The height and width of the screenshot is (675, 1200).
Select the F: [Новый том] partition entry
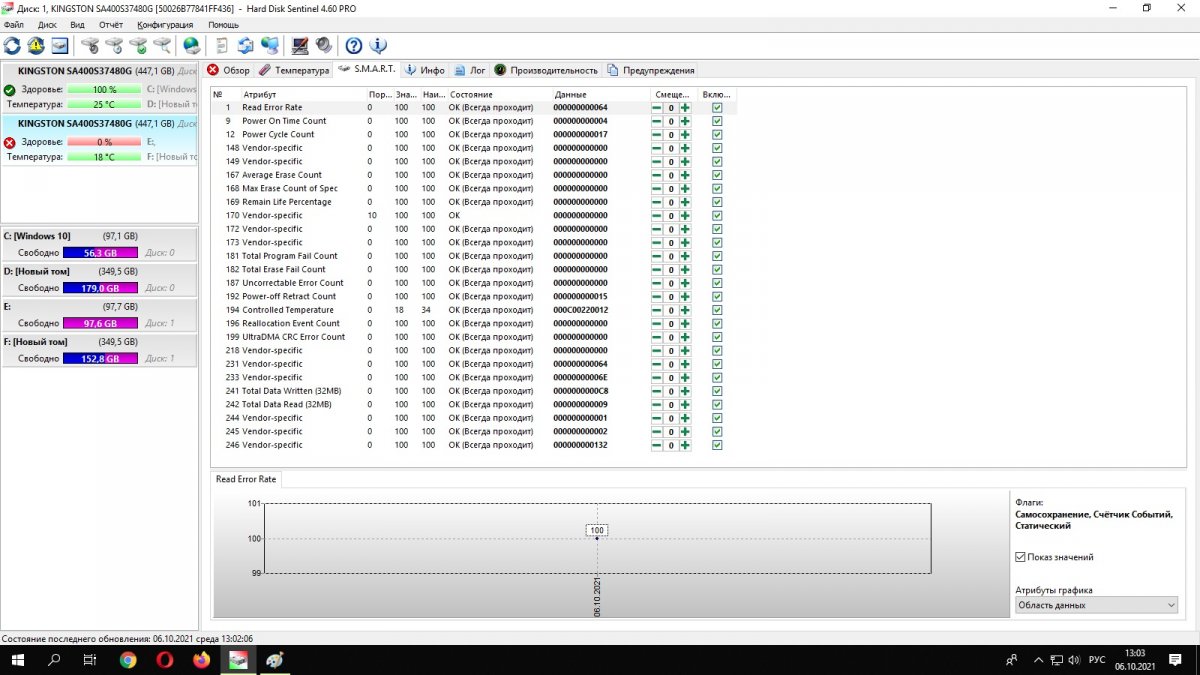pyautogui.click(x=98, y=349)
